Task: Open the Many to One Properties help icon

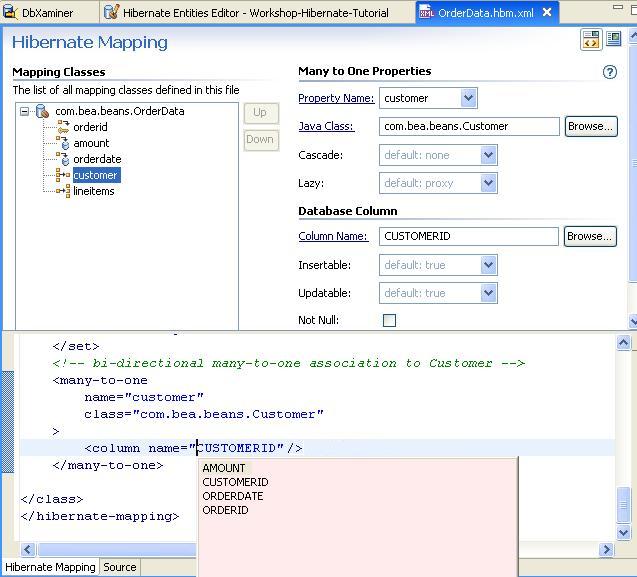Action: pos(609,72)
